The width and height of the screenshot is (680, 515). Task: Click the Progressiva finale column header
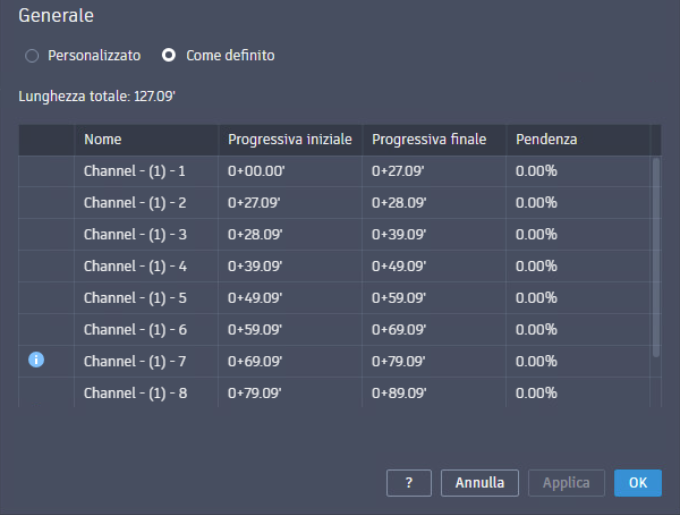(429, 140)
